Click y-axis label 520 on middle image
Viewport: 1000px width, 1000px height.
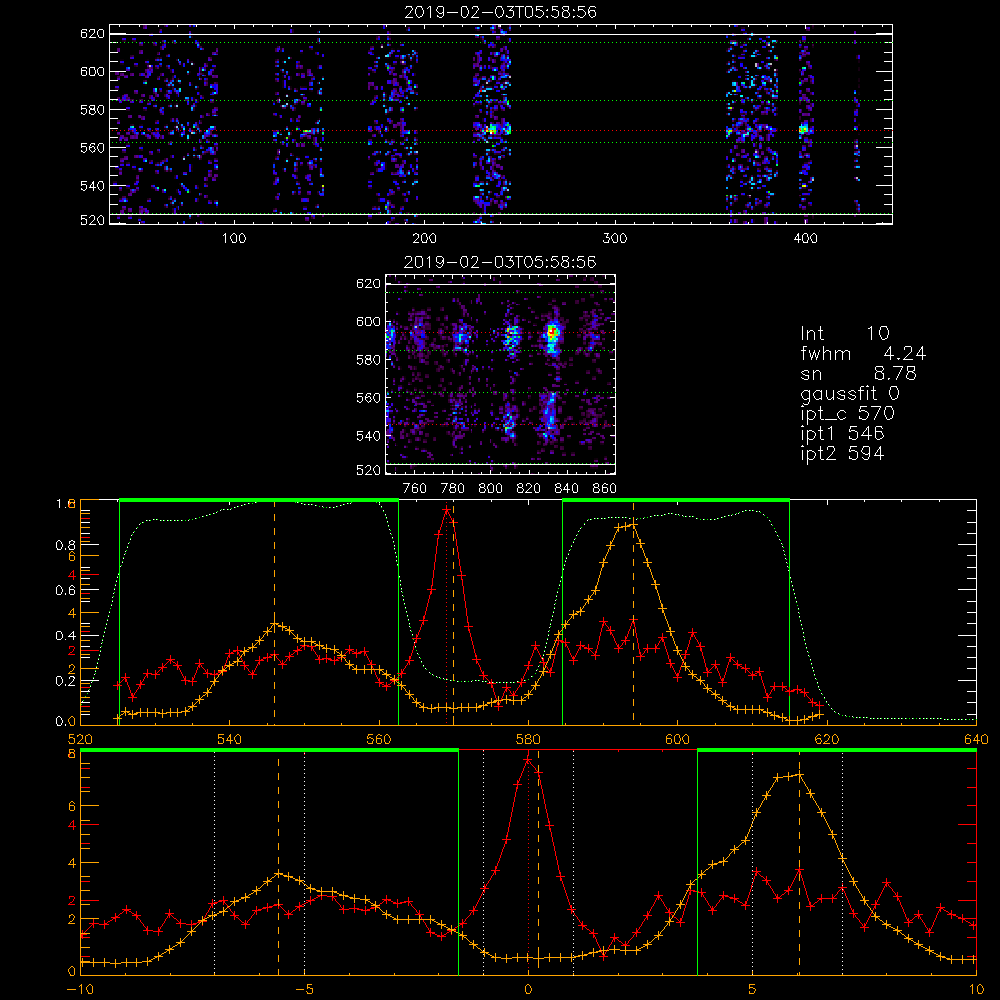click(x=369, y=470)
